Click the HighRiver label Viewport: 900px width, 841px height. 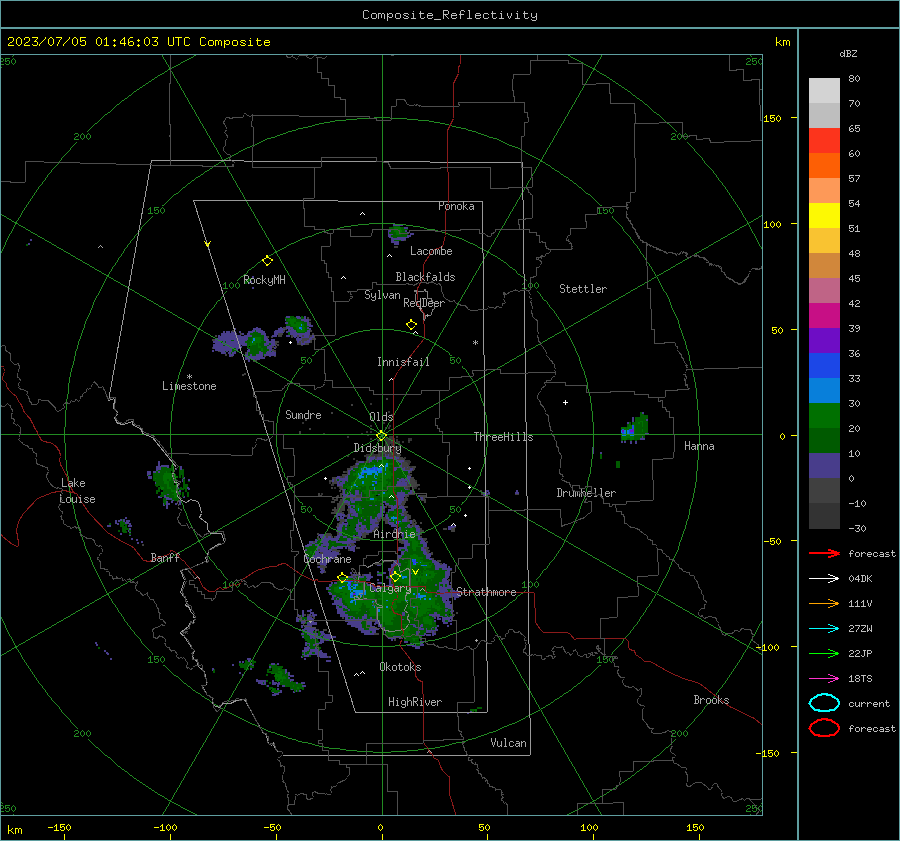(414, 702)
